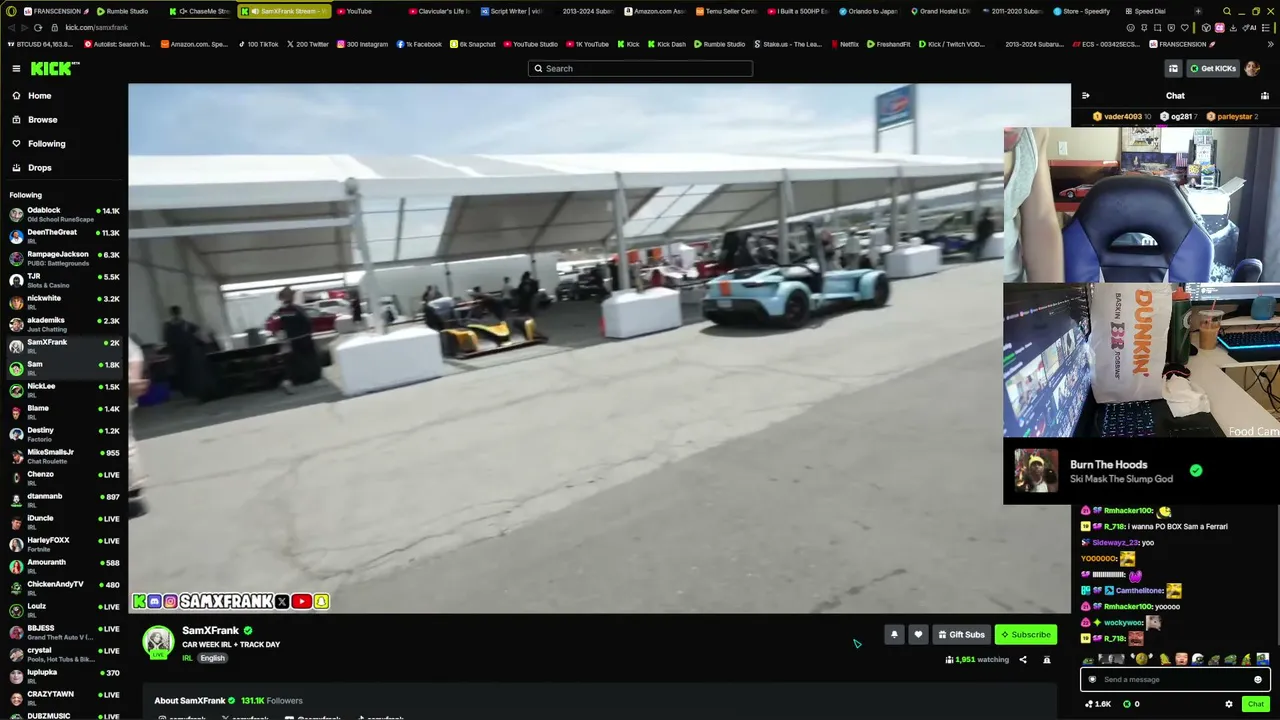
Task: Click the 131.1K Followers count
Action: [x=271, y=701]
